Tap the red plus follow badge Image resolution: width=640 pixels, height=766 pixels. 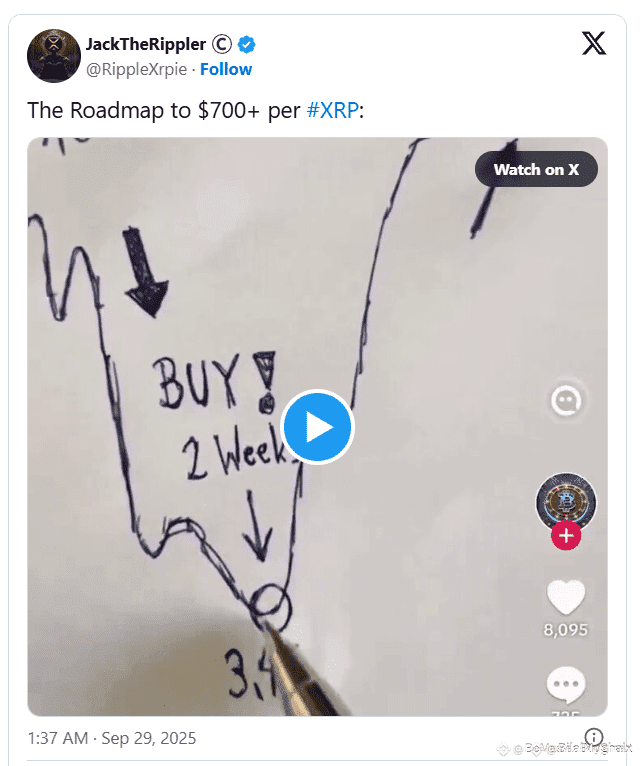click(x=566, y=535)
